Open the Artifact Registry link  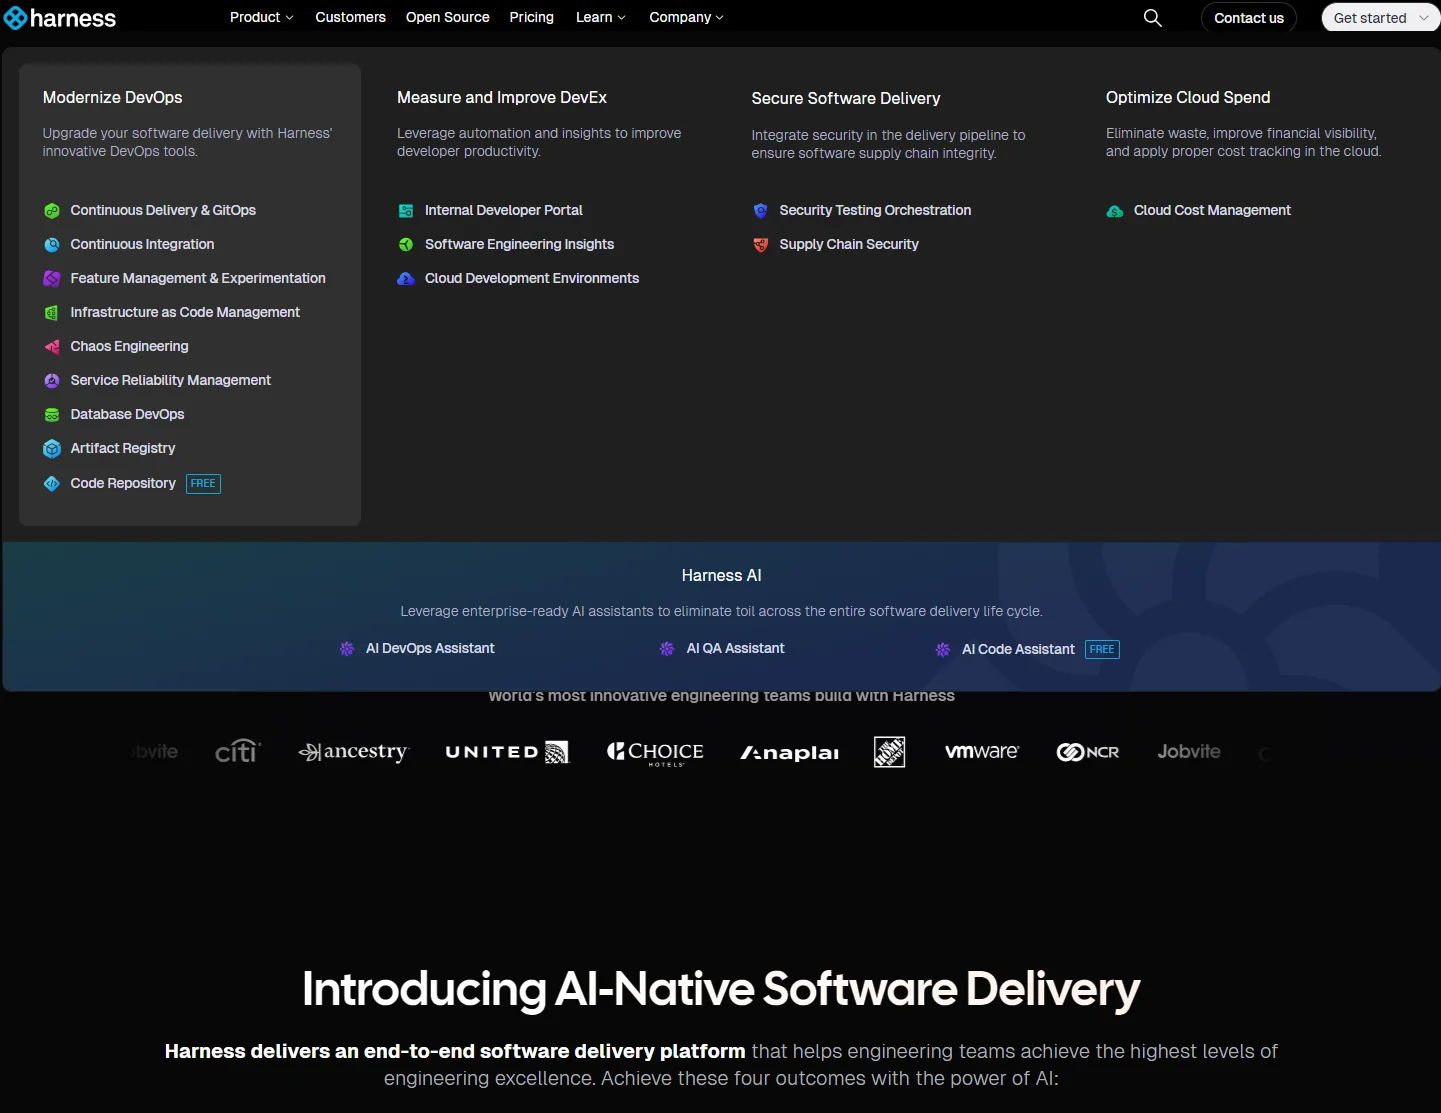pyautogui.click(x=123, y=449)
